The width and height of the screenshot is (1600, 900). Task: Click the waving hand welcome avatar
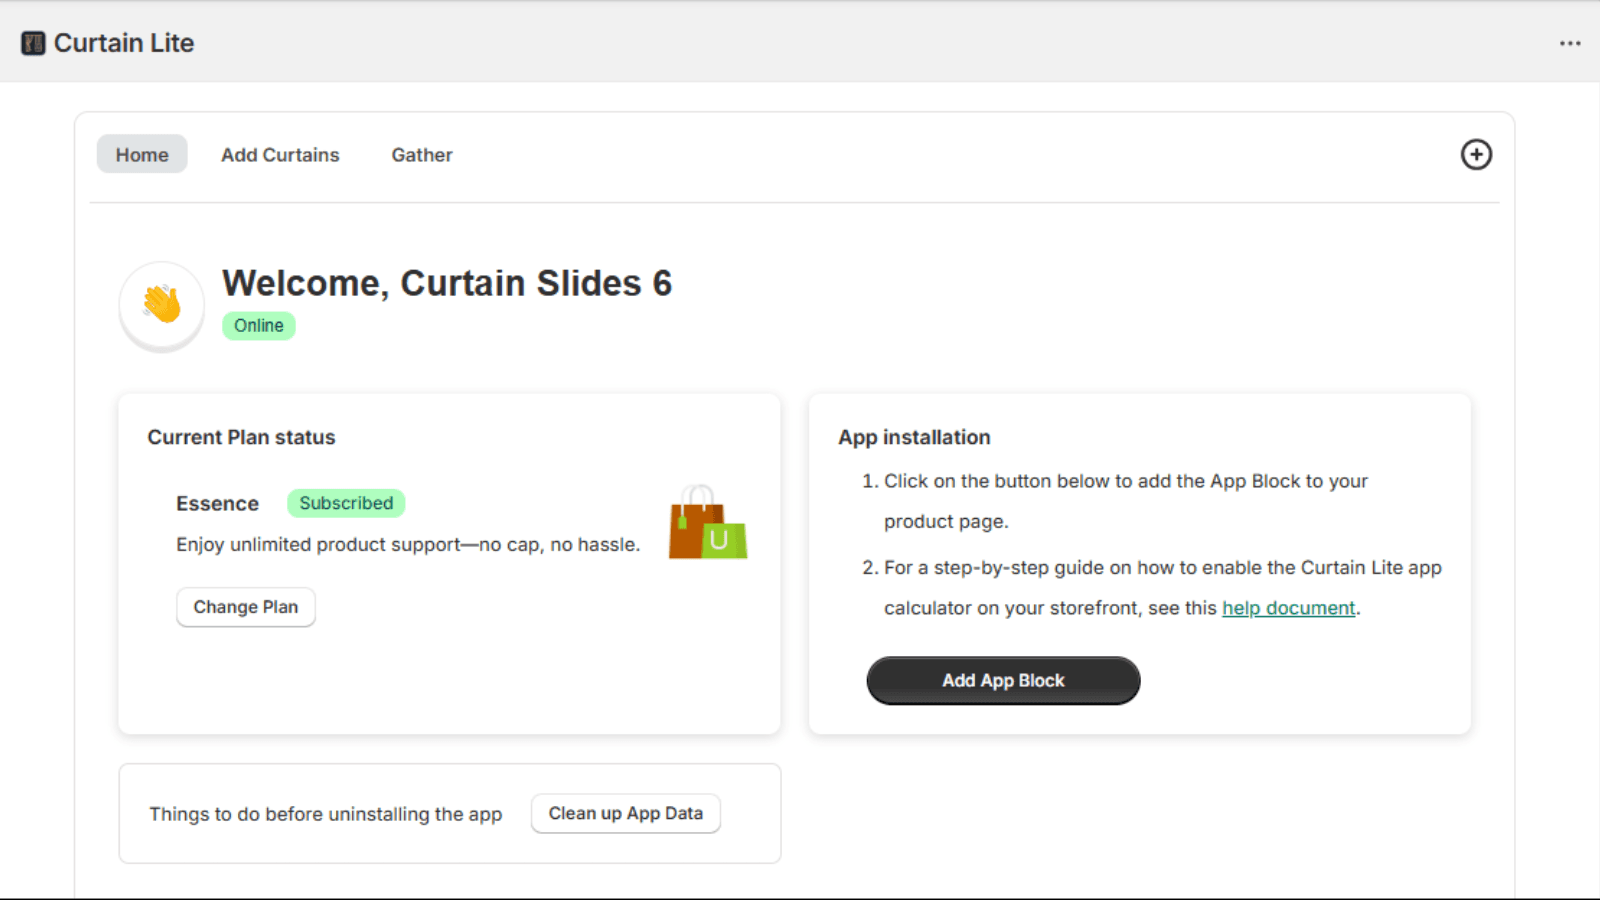click(x=160, y=305)
